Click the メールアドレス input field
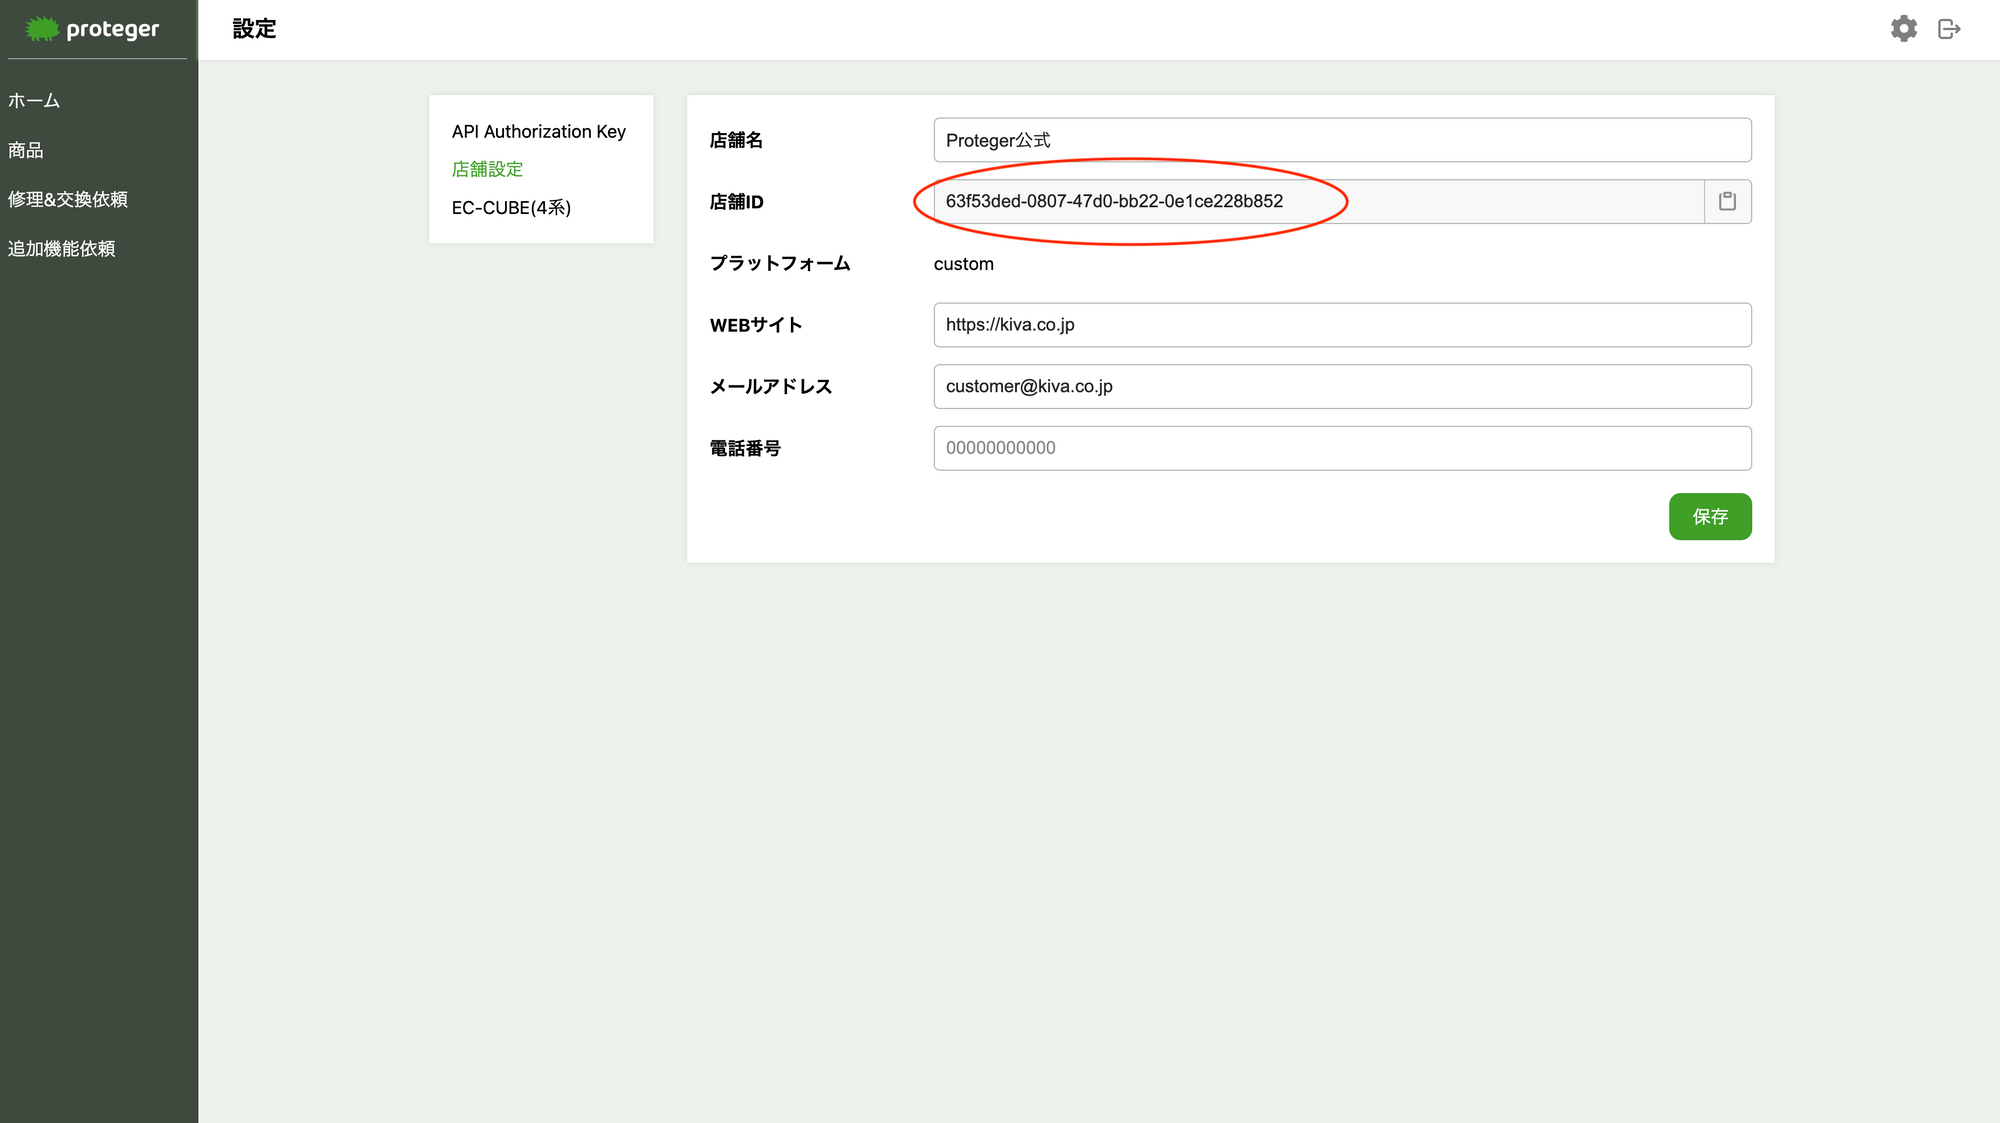Viewport: 2000px width, 1123px height. 1342,386
